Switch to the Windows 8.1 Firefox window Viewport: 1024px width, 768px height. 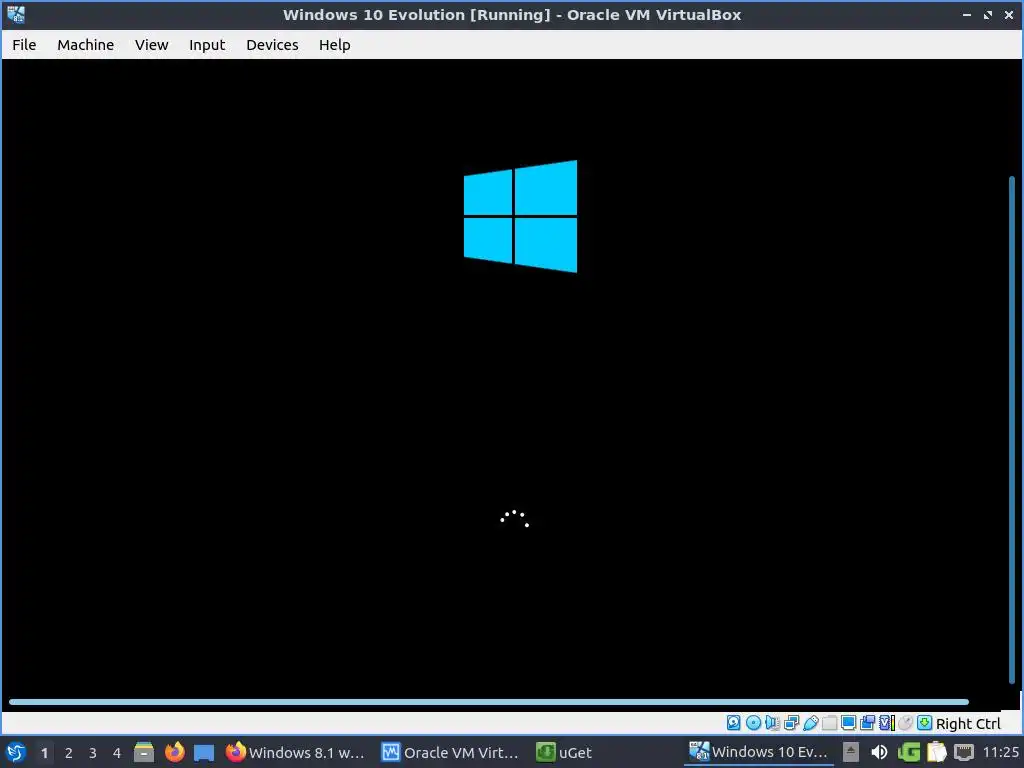point(295,752)
